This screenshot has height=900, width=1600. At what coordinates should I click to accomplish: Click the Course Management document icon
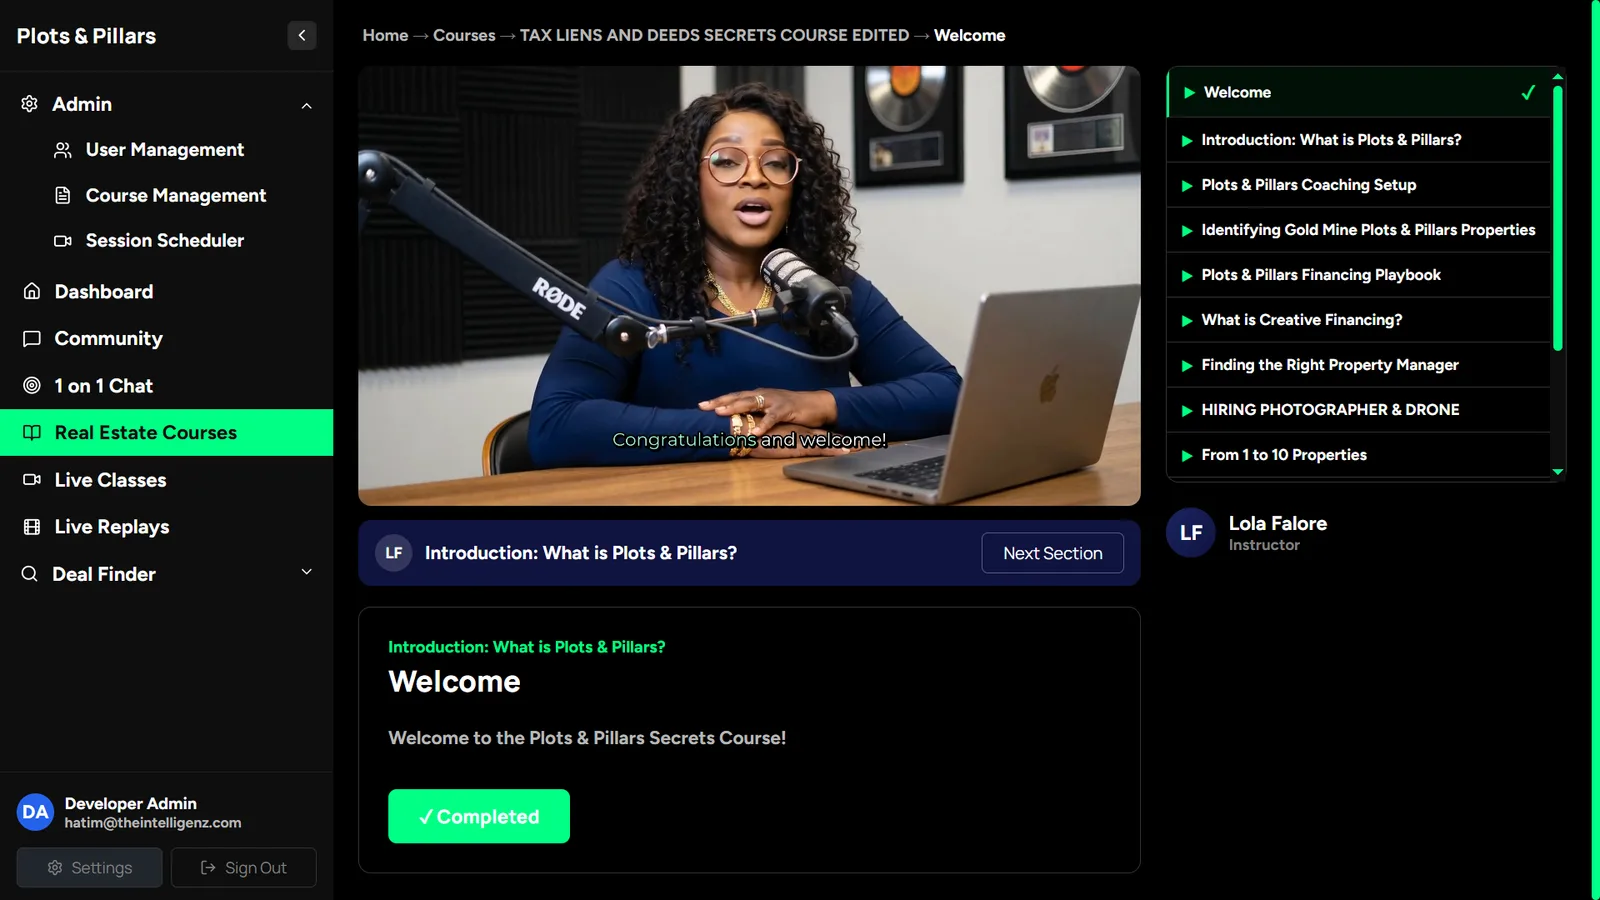coord(63,195)
